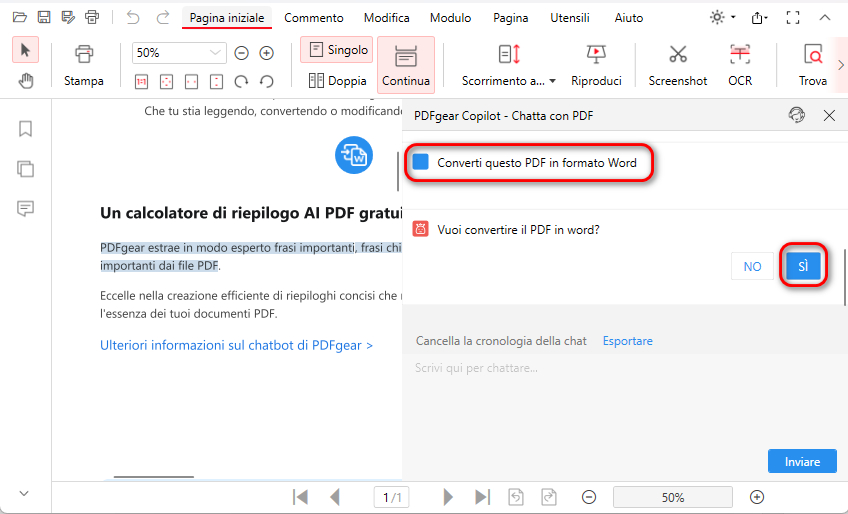Viewport: 848px width, 514px height.
Task: Open Ulteriori informazioni sul chatbot di PDFgear link
Action: coord(236,345)
